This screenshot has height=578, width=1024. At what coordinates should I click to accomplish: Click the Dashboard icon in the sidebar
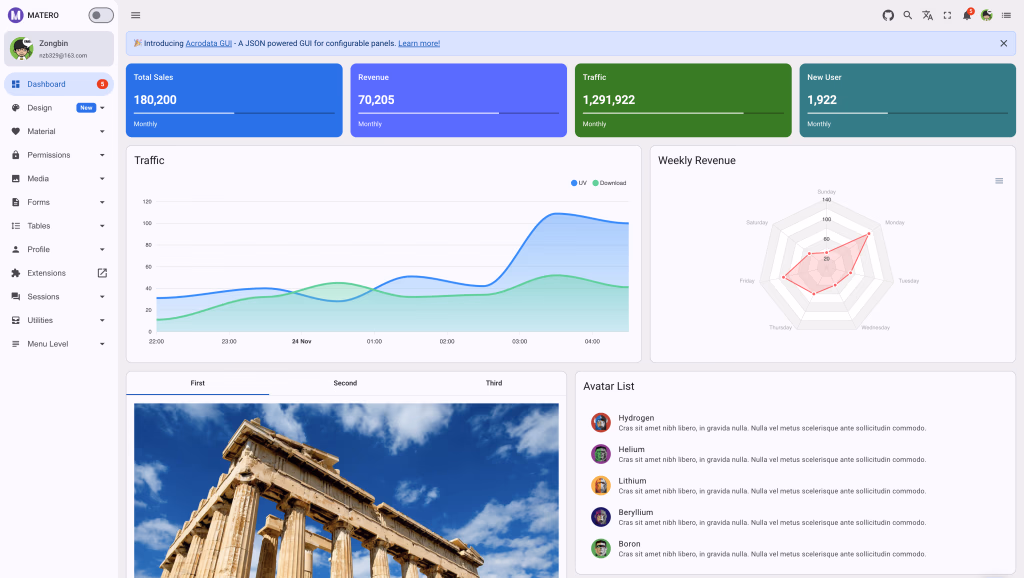point(14,84)
